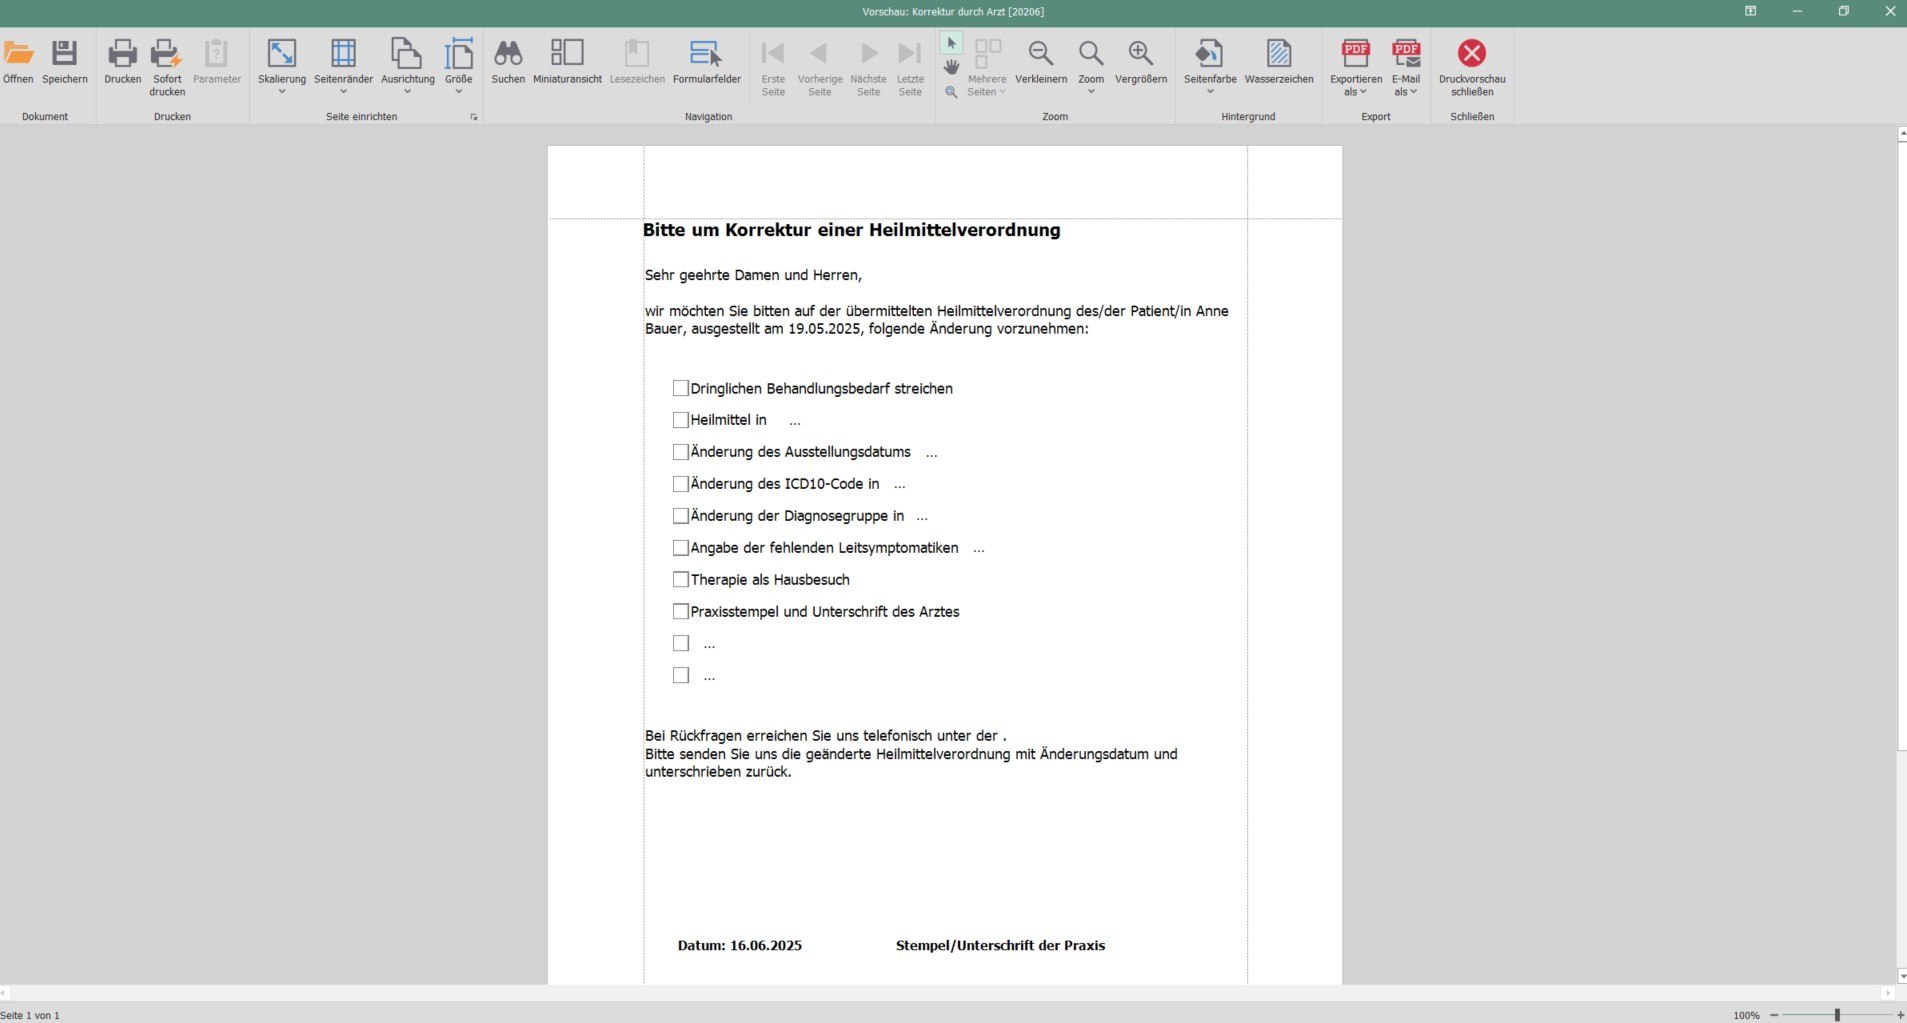Click the Navigation group area
1907x1023 pixels.
[x=707, y=116]
